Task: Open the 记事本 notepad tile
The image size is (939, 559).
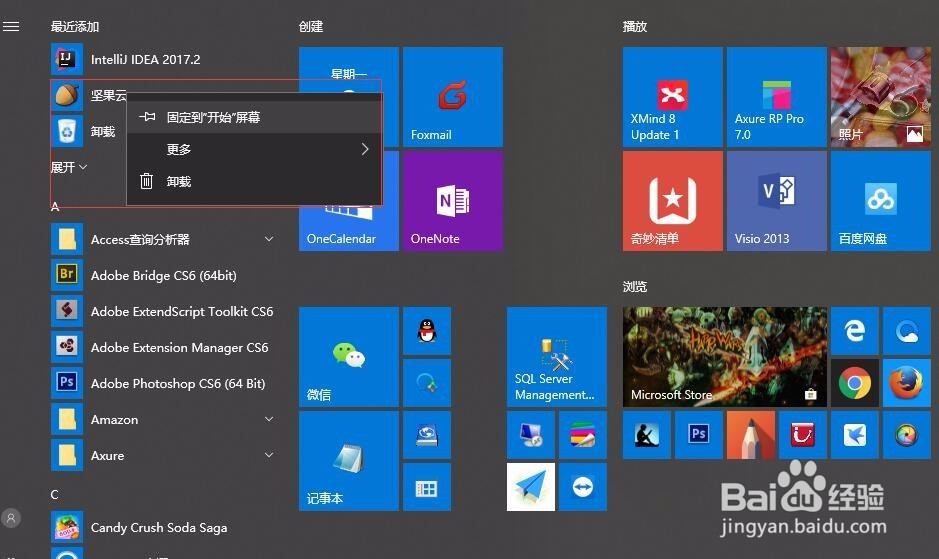Action: pos(349,461)
